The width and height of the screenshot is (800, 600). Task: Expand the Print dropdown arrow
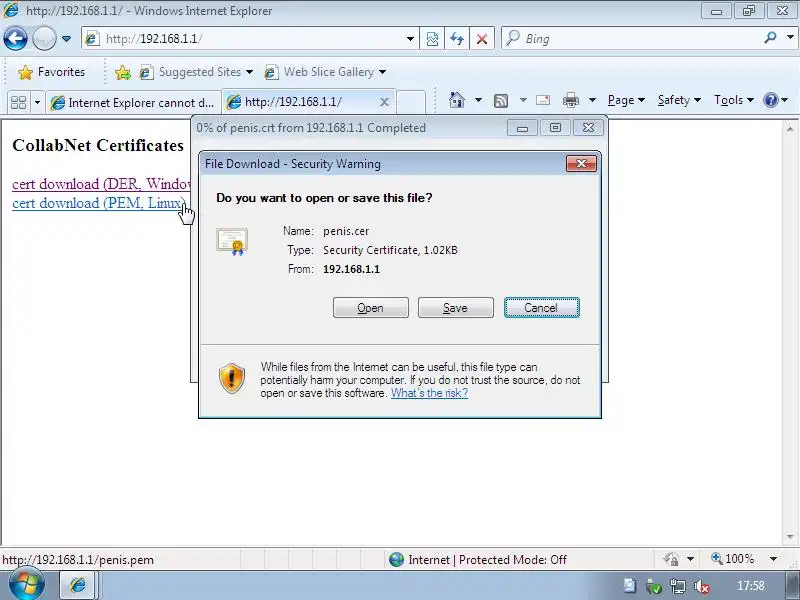pos(592,100)
